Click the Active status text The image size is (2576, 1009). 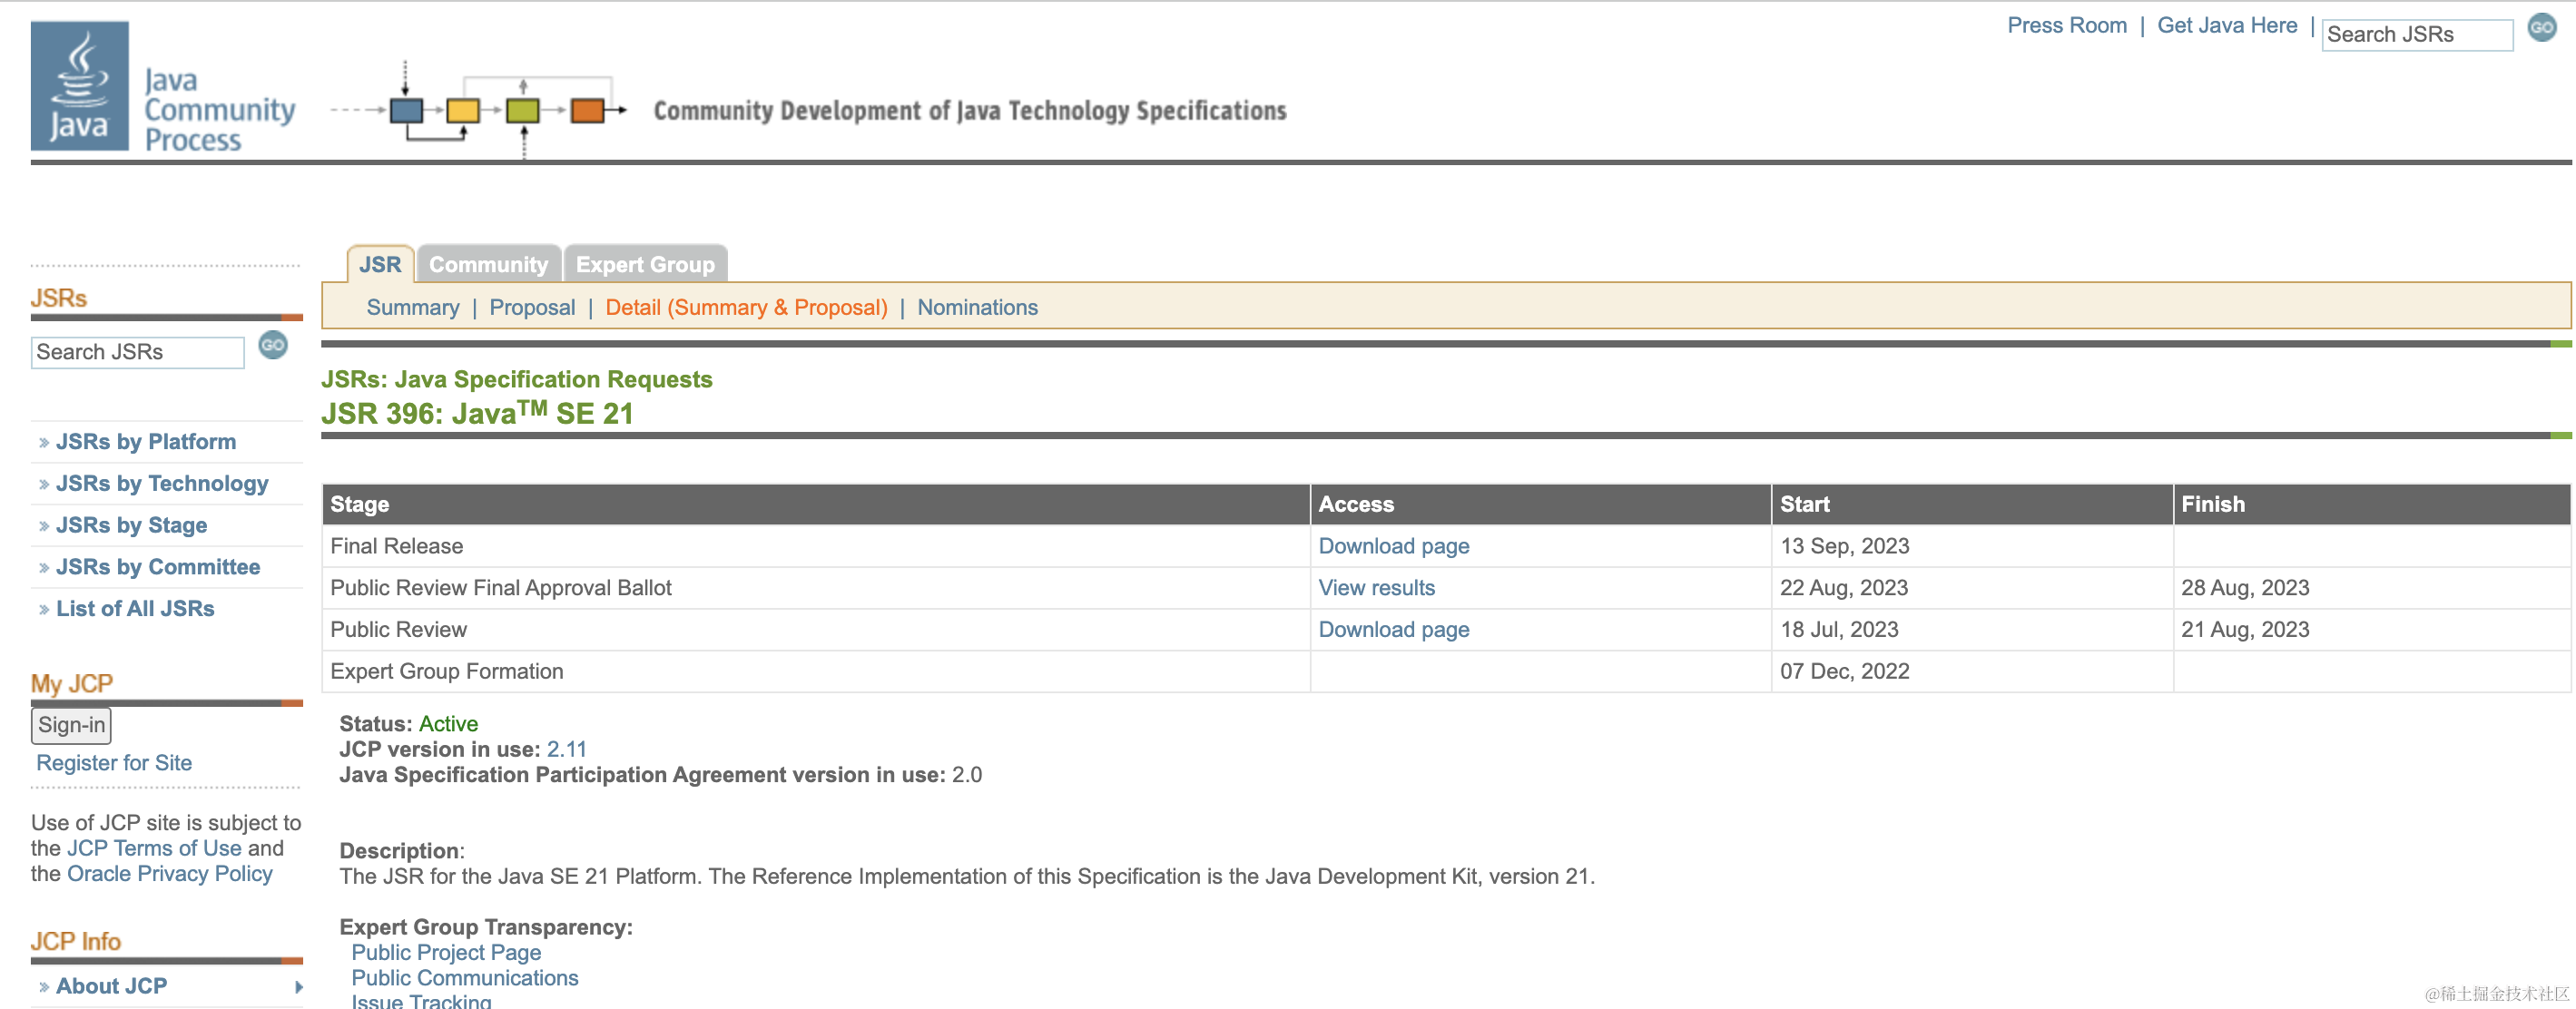(448, 723)
